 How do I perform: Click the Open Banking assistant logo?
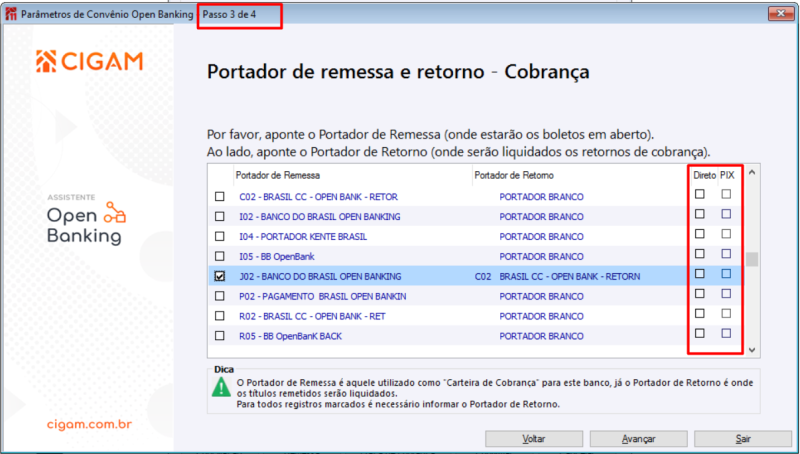(86, 222)
